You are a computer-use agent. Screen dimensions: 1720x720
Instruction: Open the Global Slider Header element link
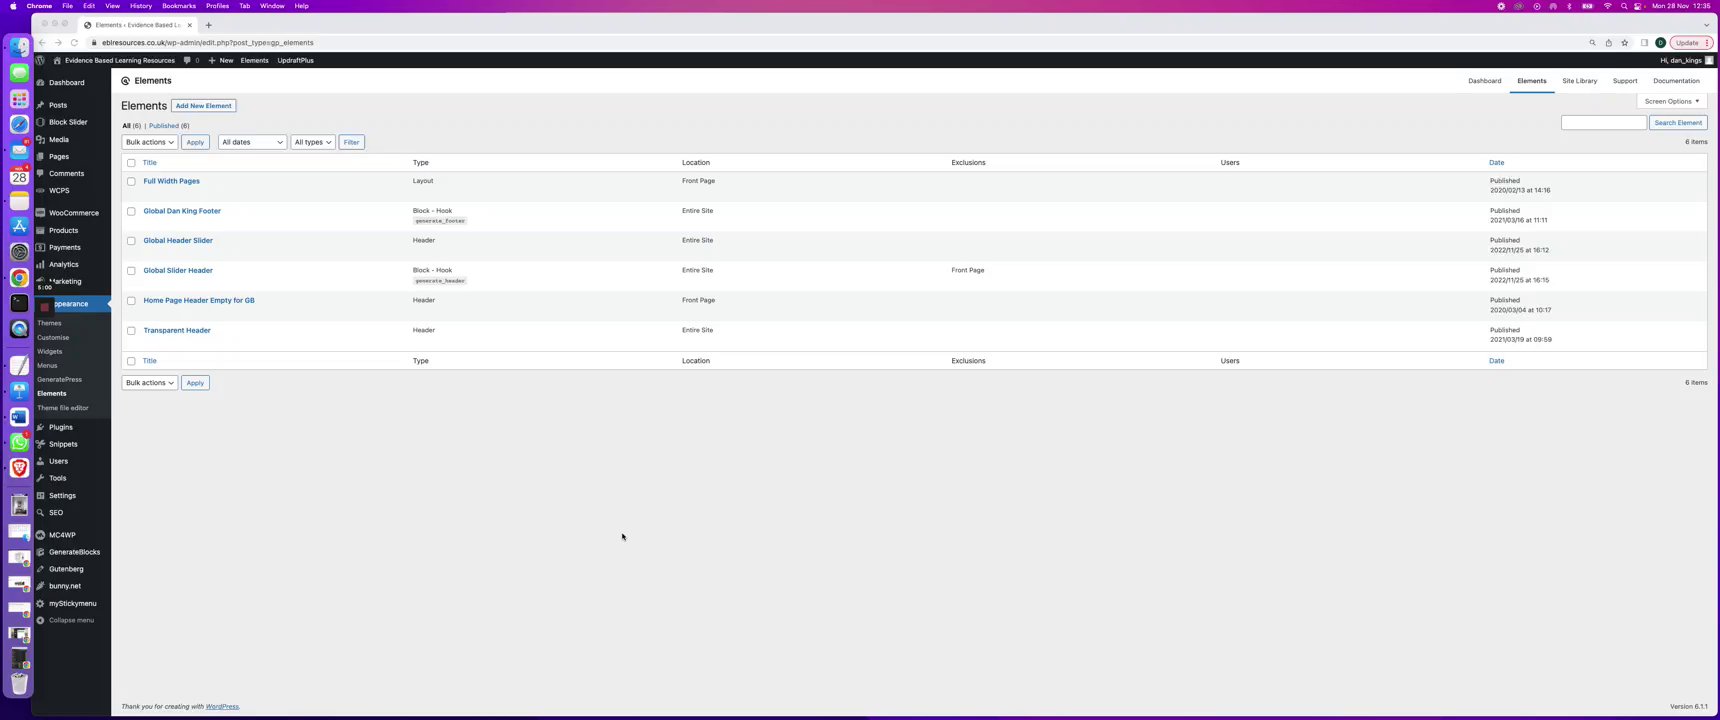[178, 270]
